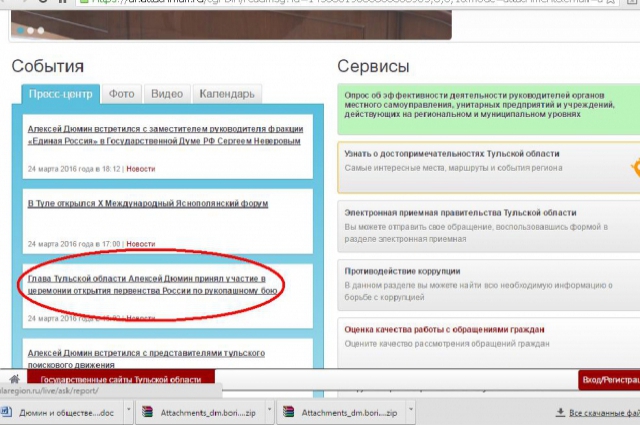Viewport: 640px width, 425px height.
Task: Switch to the Фото tab
Action: [122, 94]
